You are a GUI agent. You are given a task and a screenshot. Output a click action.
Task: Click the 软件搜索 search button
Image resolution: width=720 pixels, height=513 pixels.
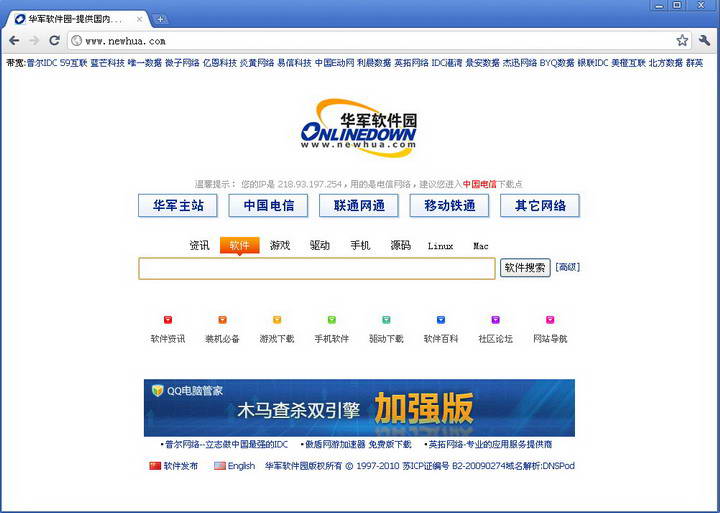click(x=525, y=268)
